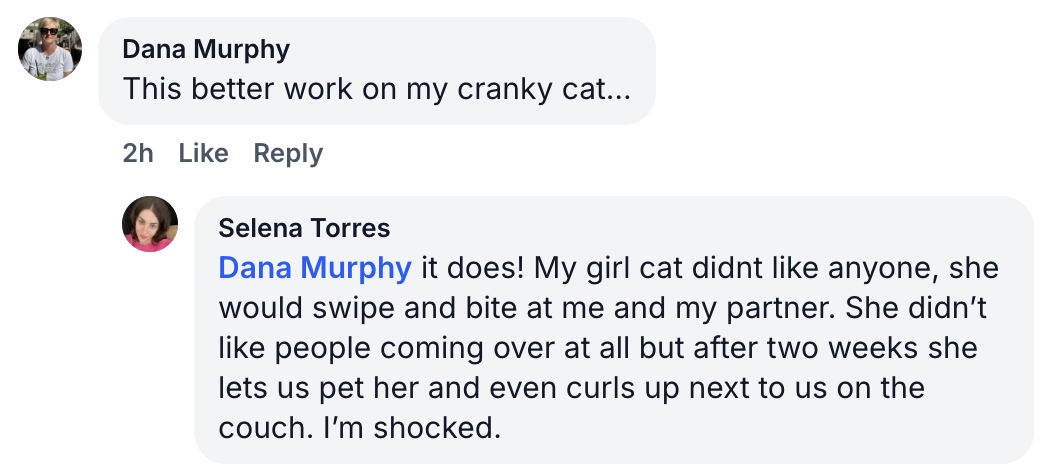Like Dana Murphy's comment
The image size is (1054, 474).
[203, 153]
